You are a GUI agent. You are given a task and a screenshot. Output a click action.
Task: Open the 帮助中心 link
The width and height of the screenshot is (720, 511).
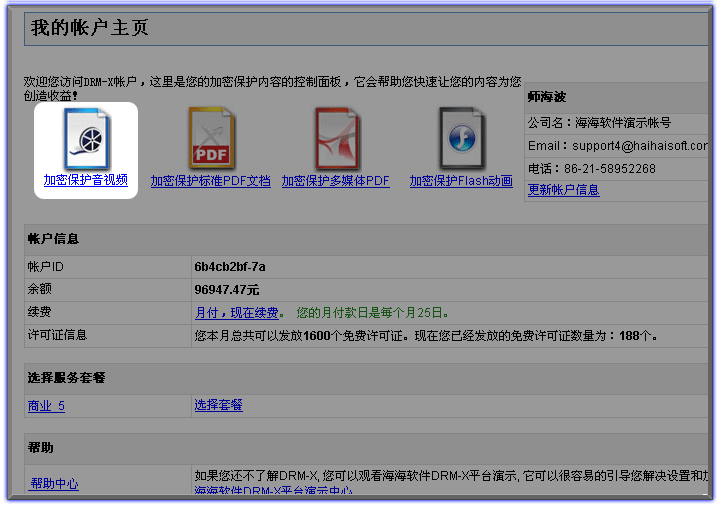click(x=54, y=483)
